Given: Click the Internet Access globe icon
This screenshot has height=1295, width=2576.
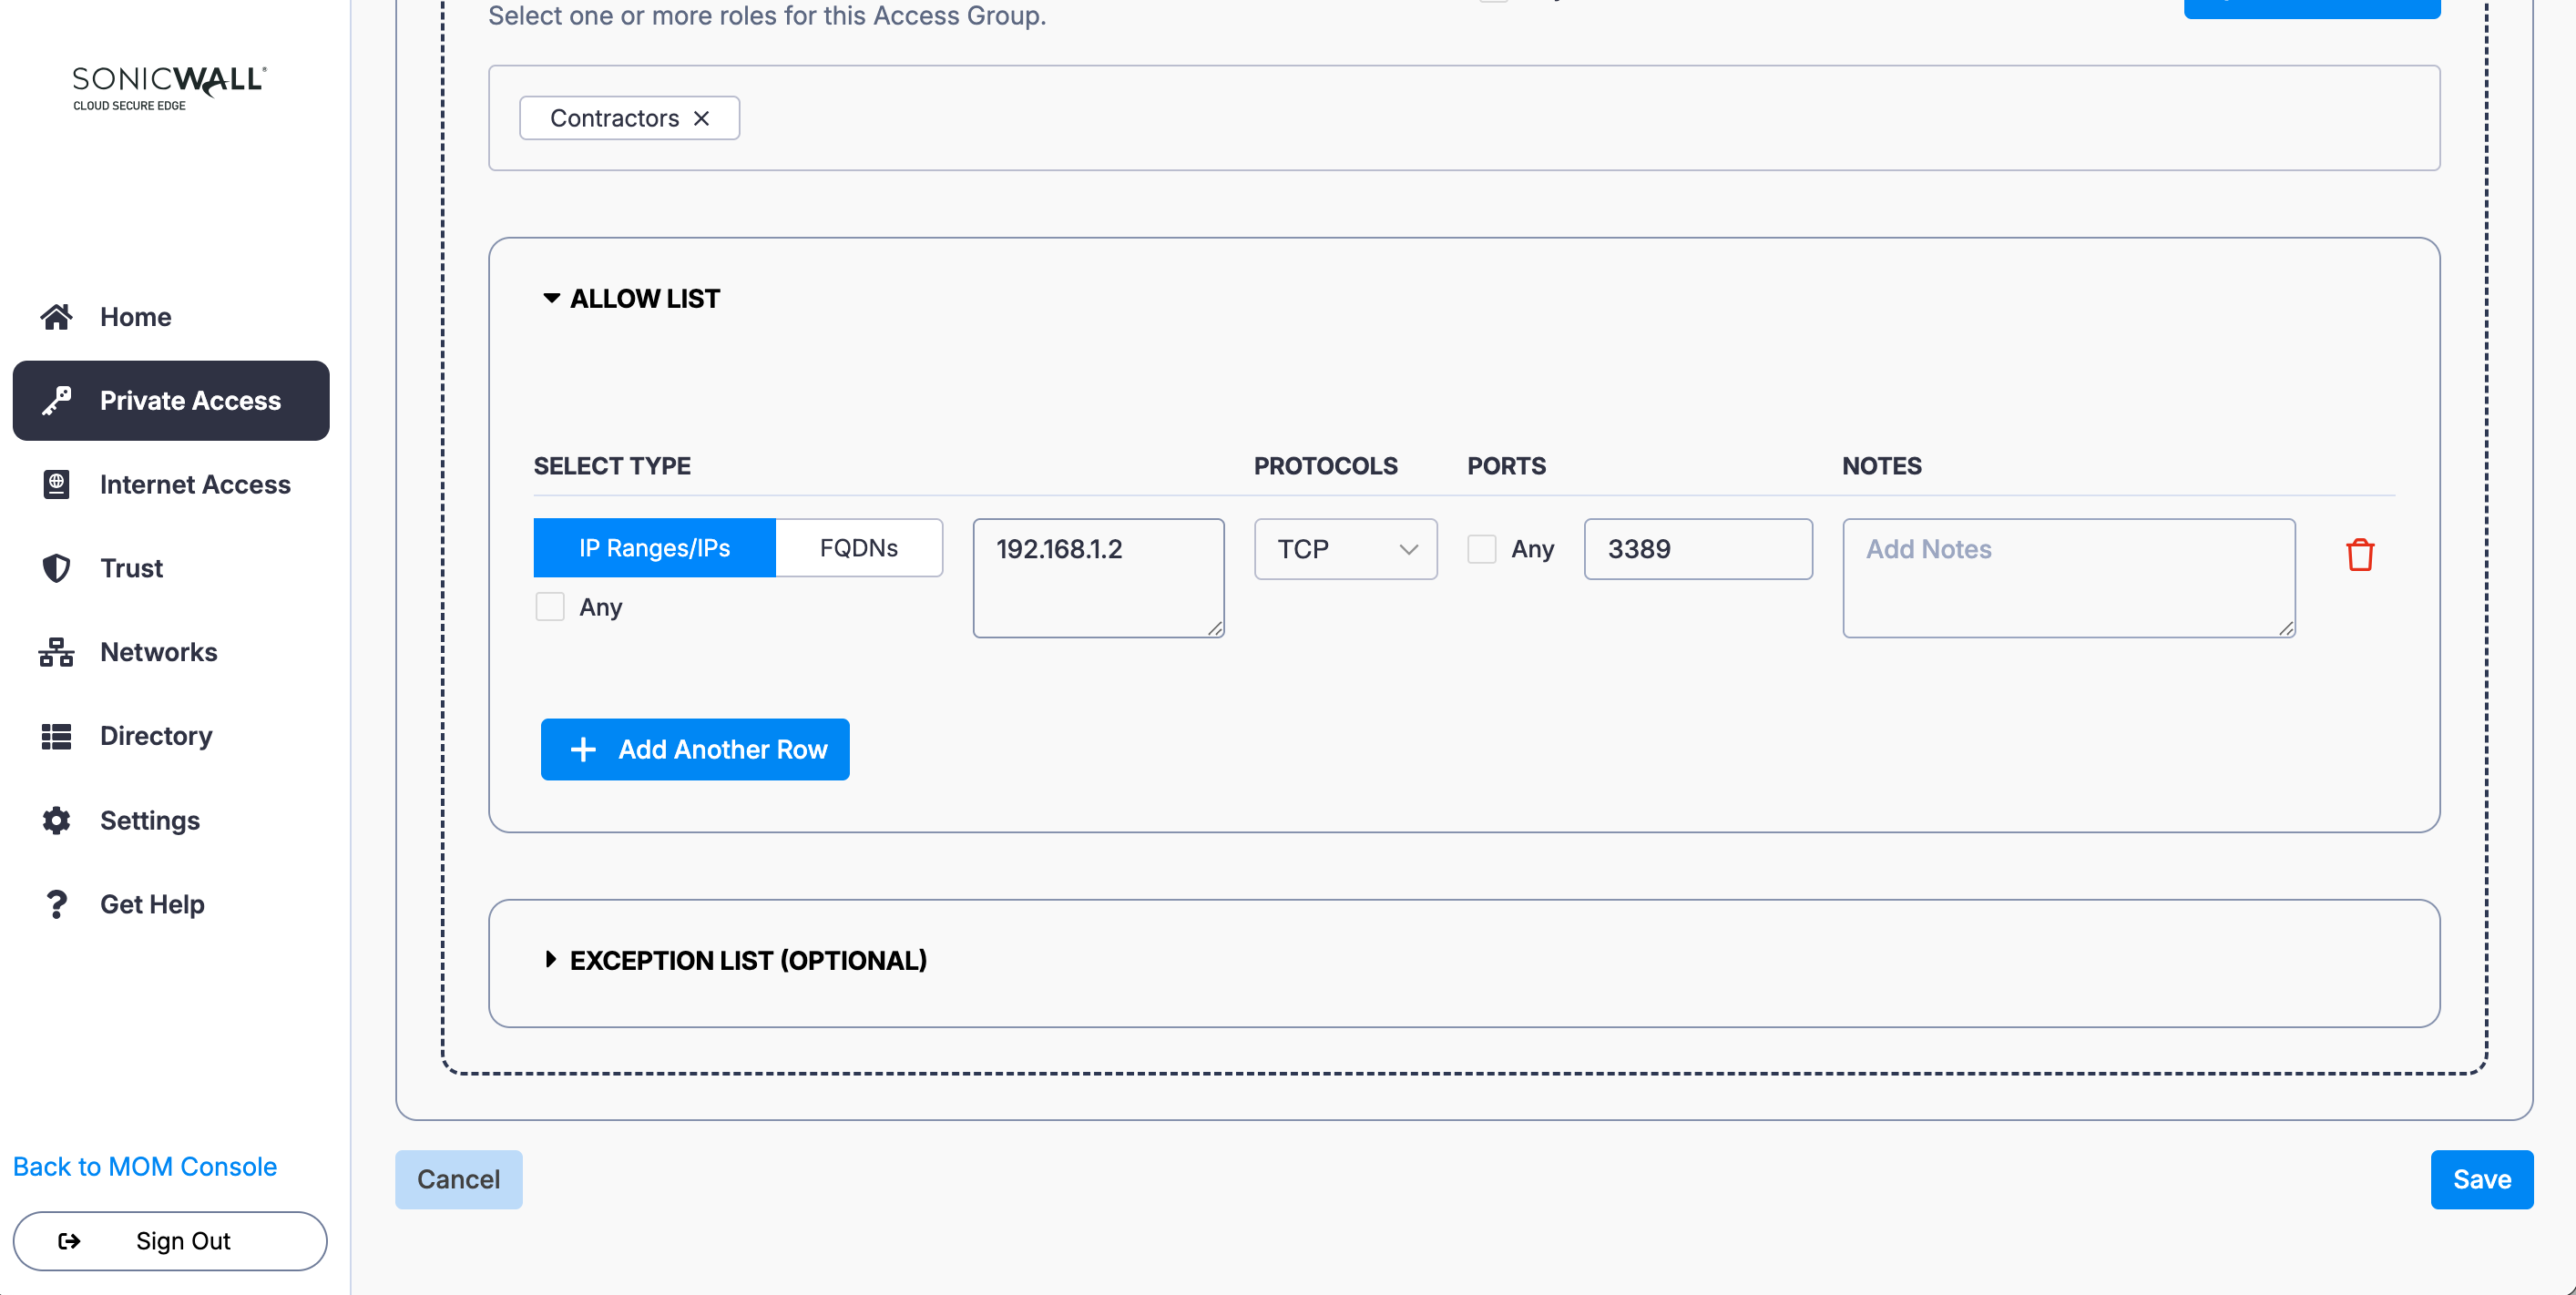Looking at the screenshot, I should point(56,484).
